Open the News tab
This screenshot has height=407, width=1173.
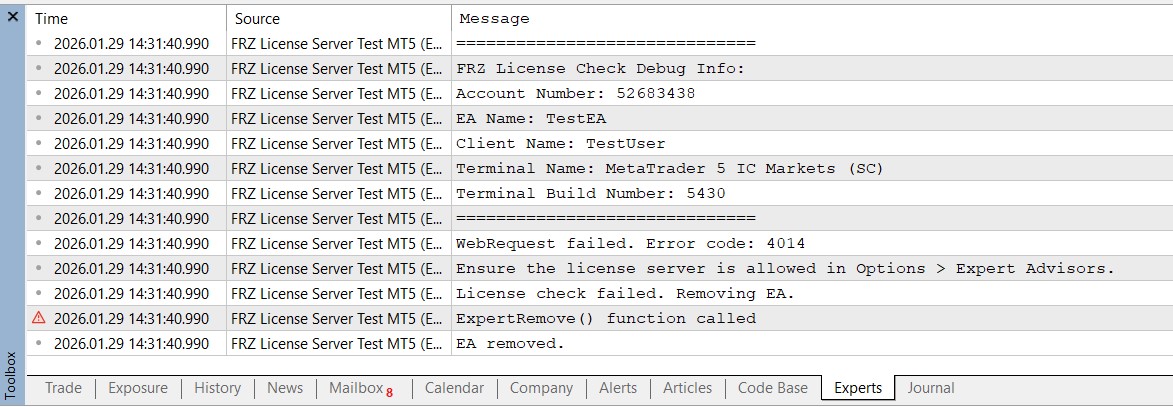[x=285, y=388]
